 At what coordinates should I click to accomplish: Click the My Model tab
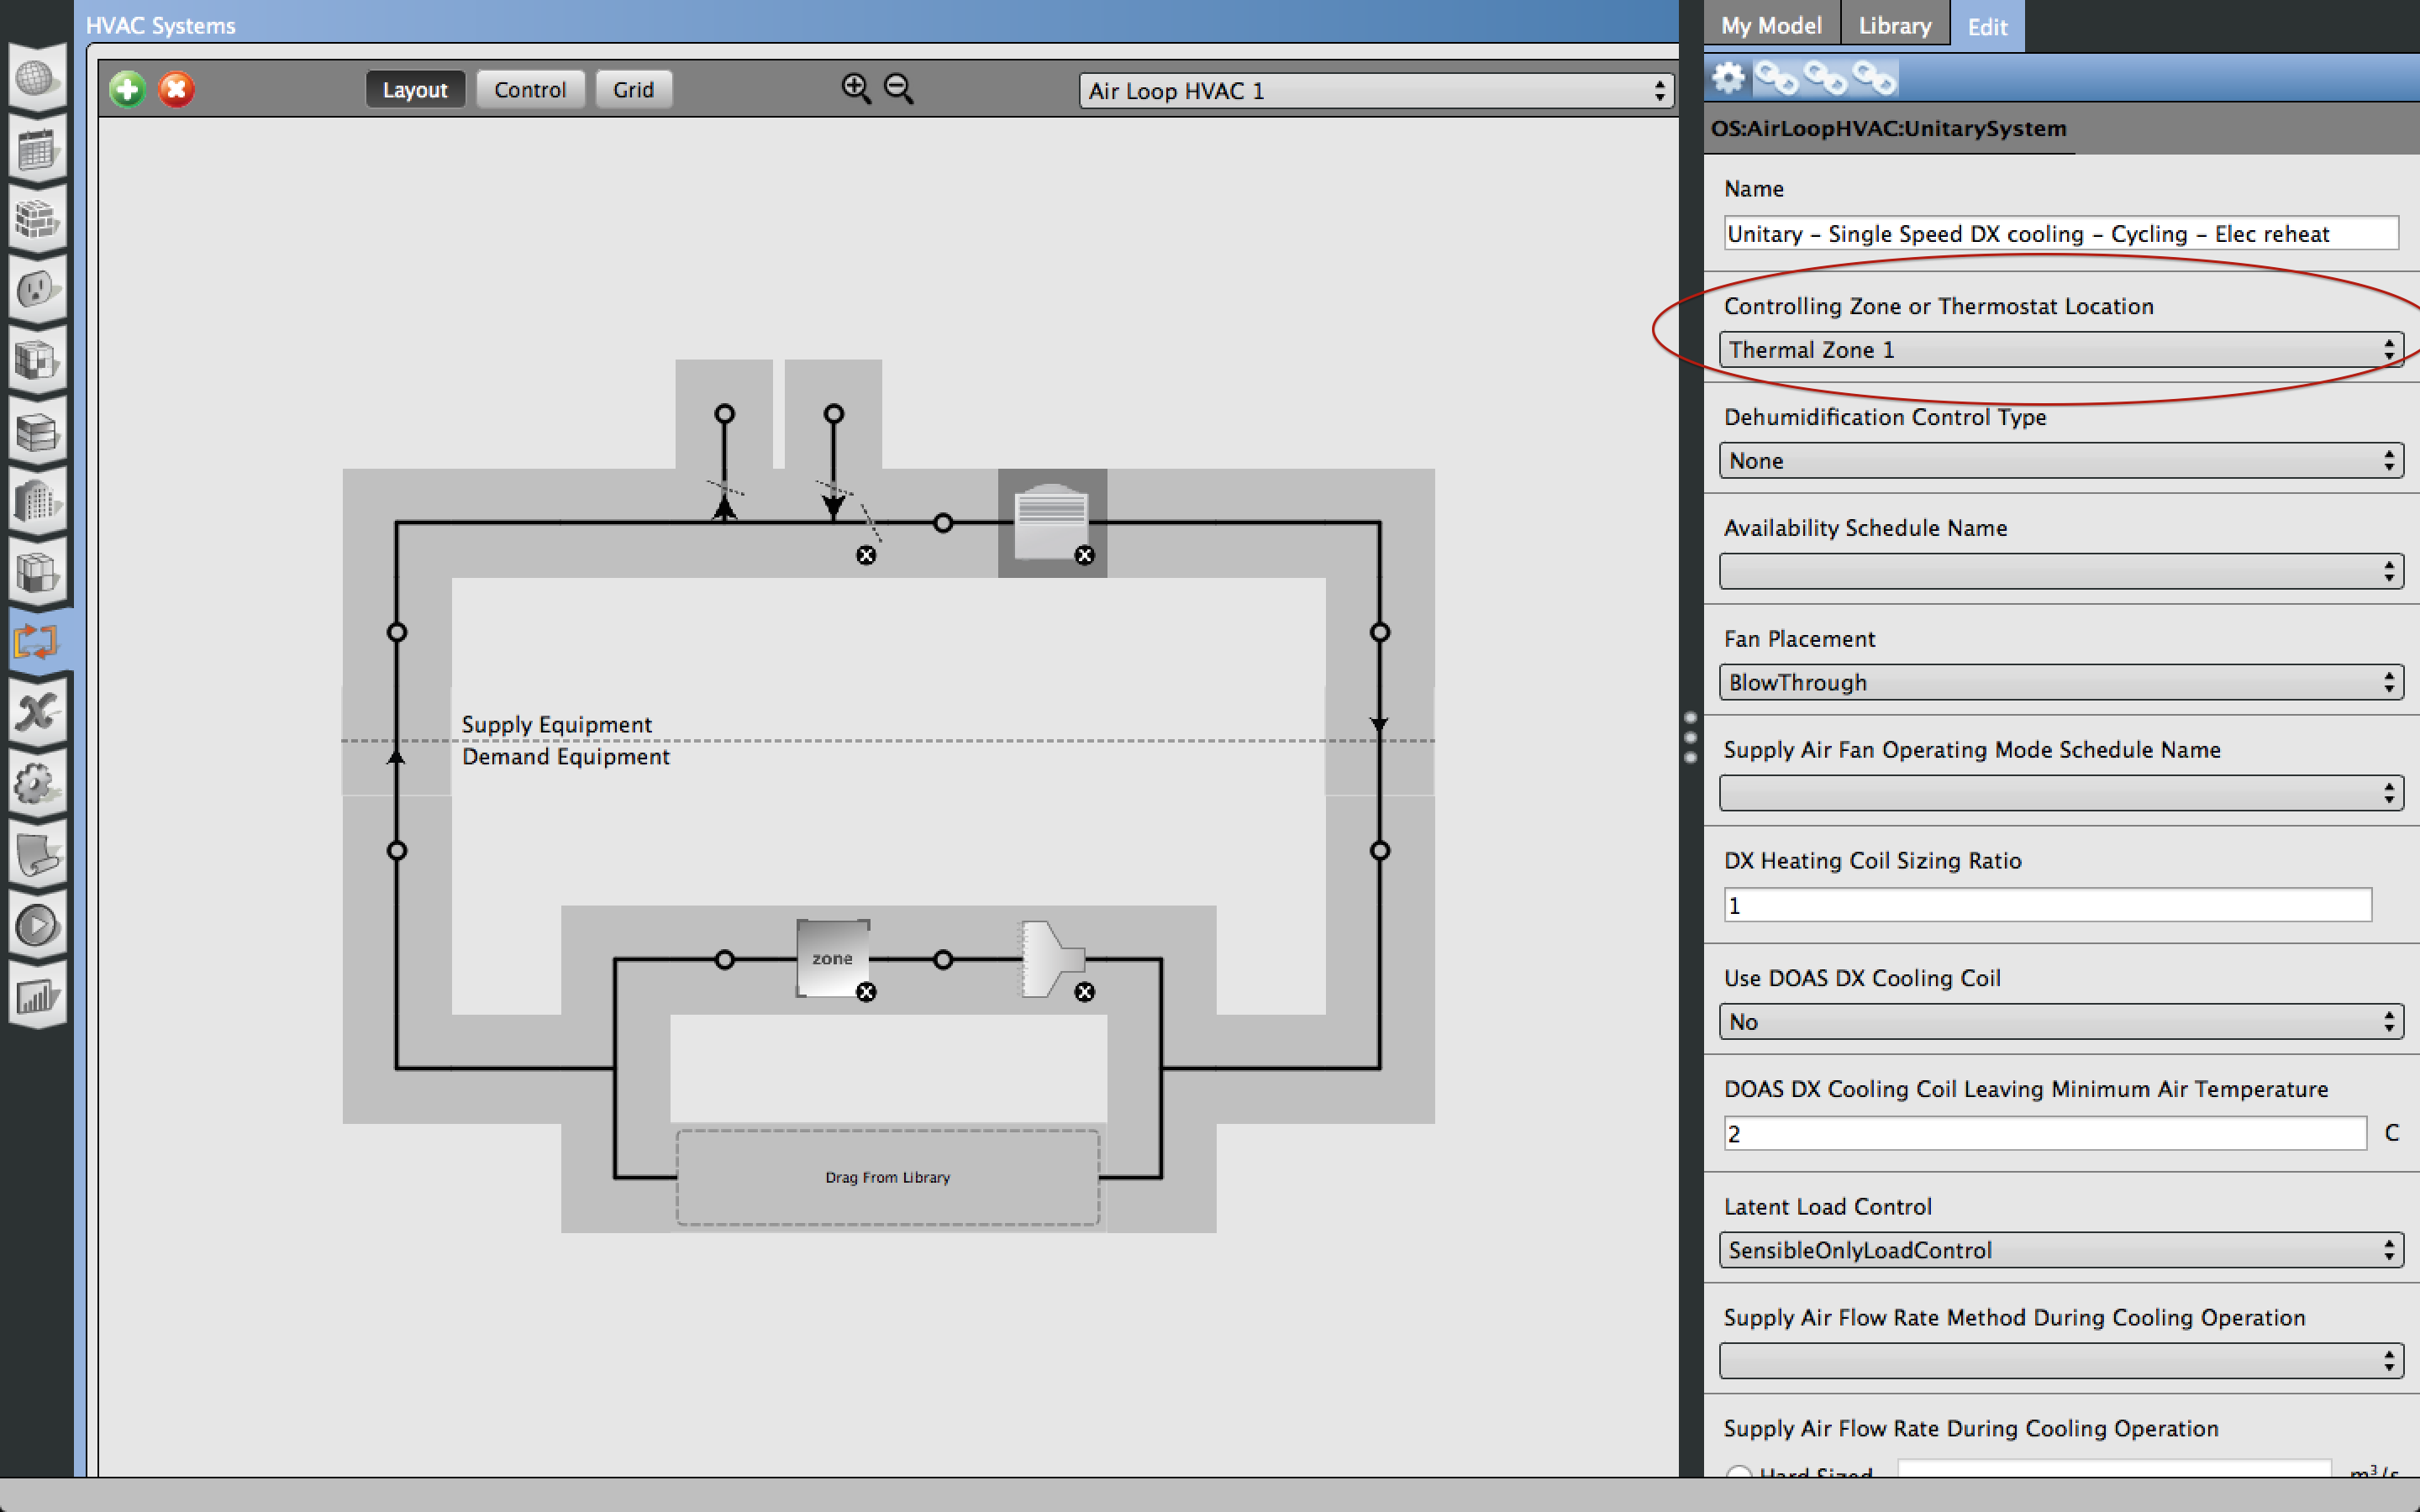point(1763,24)
